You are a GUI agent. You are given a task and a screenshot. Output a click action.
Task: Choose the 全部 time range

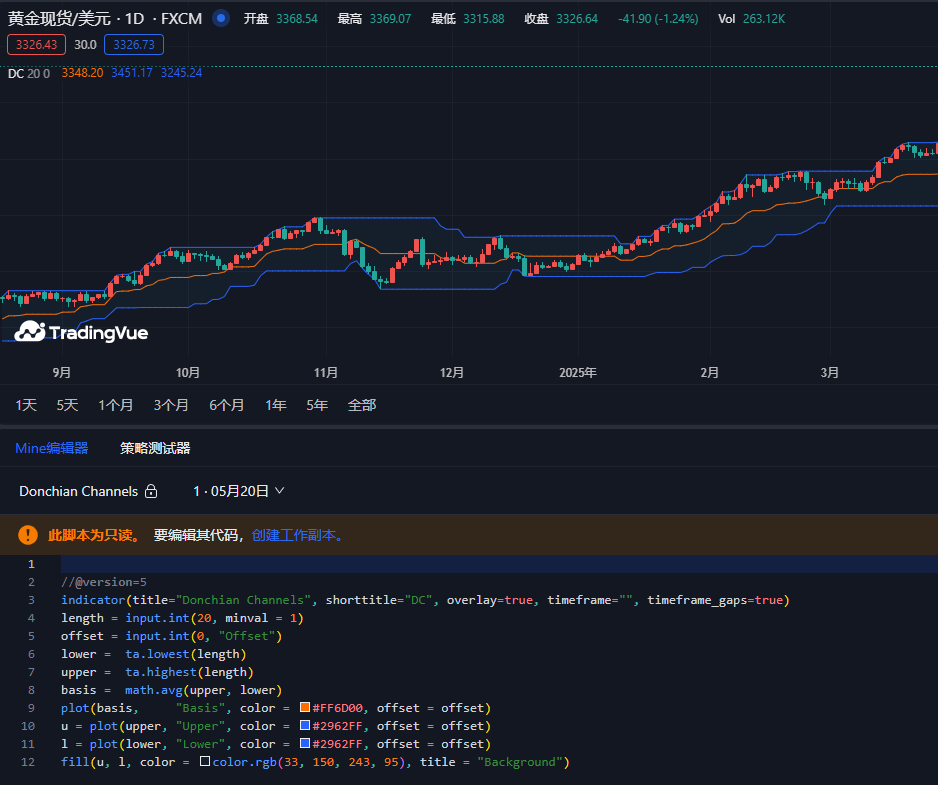click(362, 405)
